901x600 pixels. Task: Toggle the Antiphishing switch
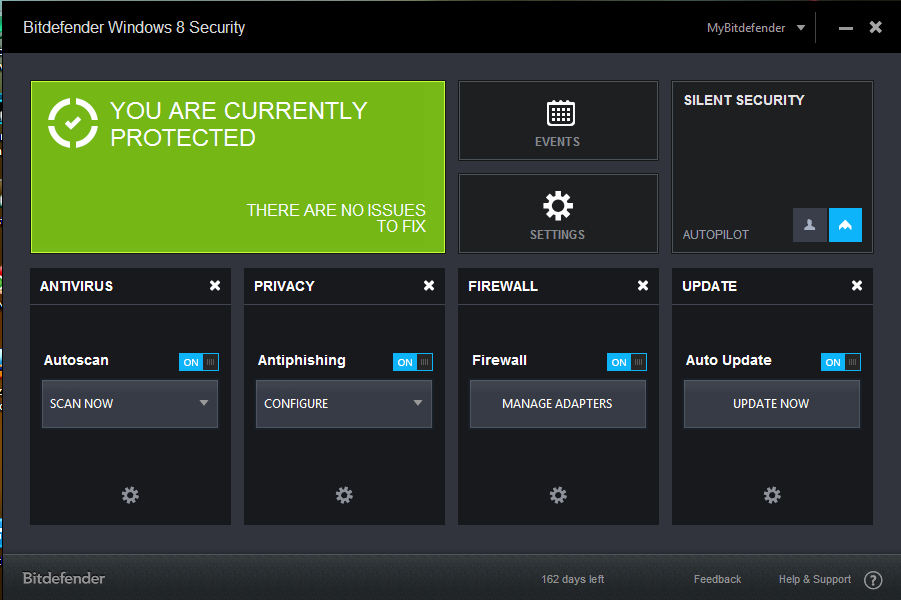(x=413, y=362)
